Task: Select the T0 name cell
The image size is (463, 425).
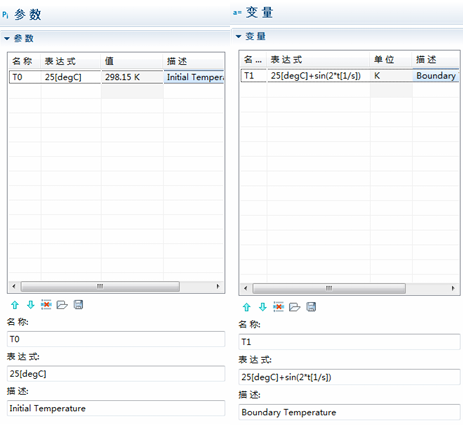Action: [x=25, y=77]
